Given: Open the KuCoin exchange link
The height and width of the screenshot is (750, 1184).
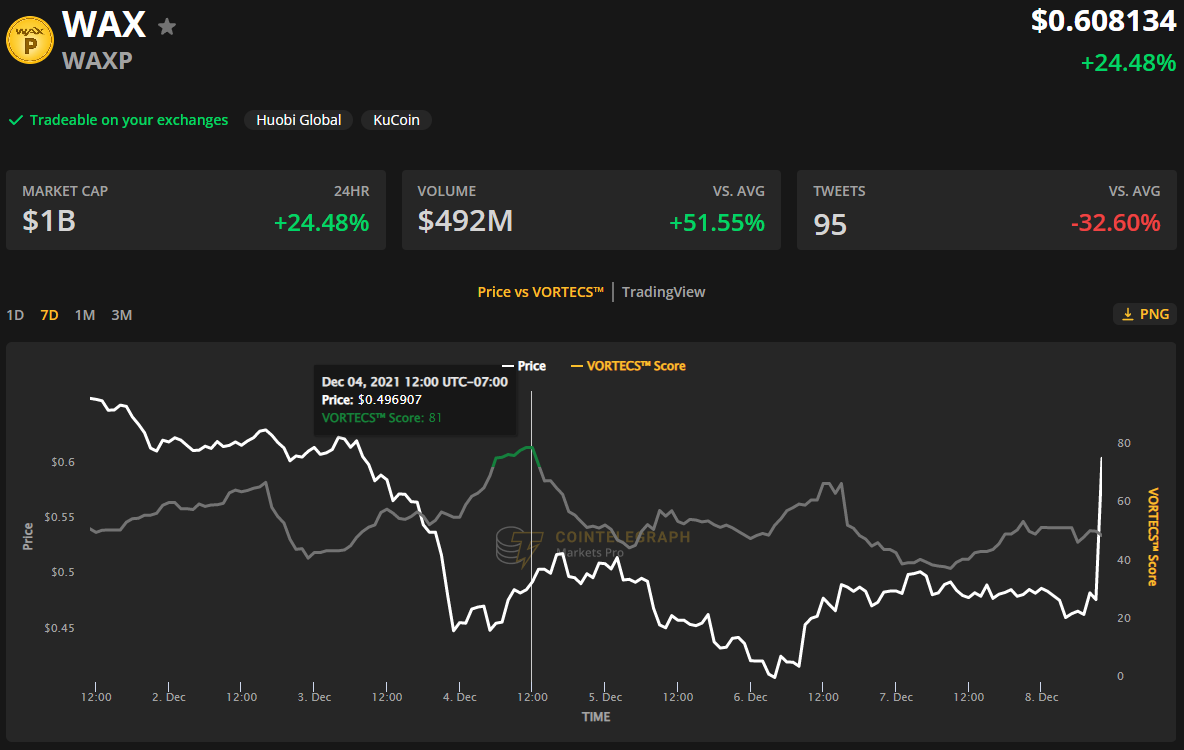Looking at the screenshot, I should (x=396, y=120).
